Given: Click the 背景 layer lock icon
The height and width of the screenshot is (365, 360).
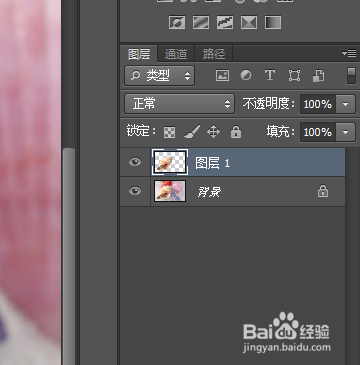Looking at the screenshot, I should tap(323, 191).
